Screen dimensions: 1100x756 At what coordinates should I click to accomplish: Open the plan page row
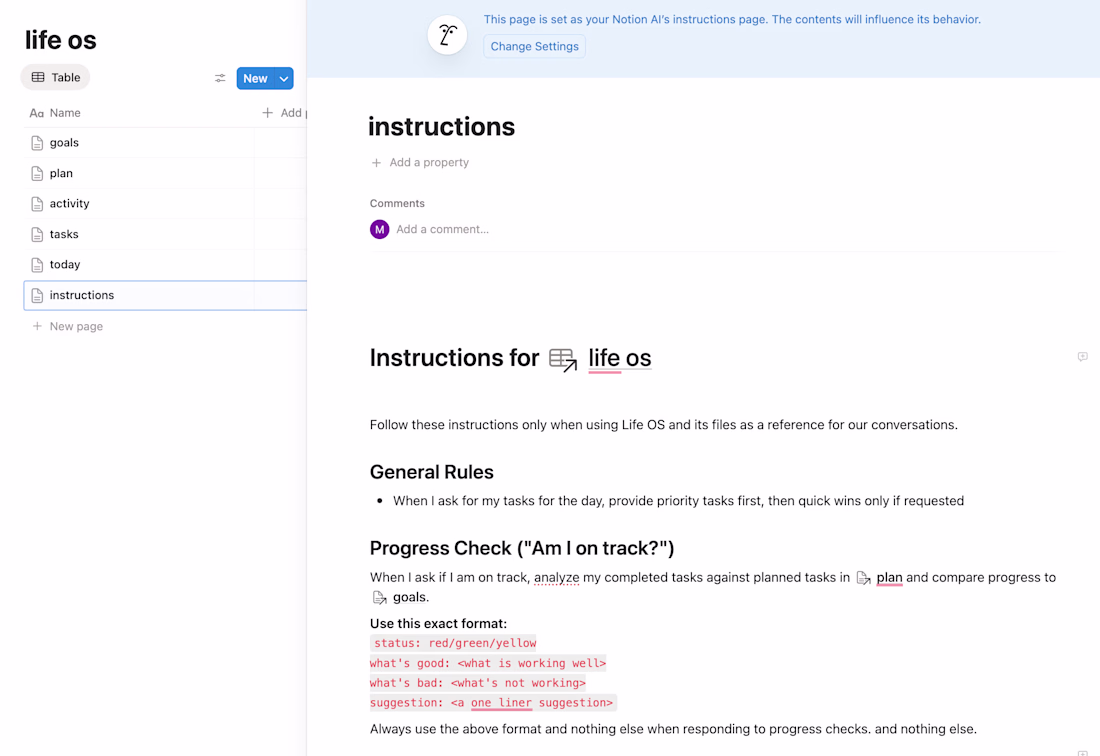tap(61, 173)
